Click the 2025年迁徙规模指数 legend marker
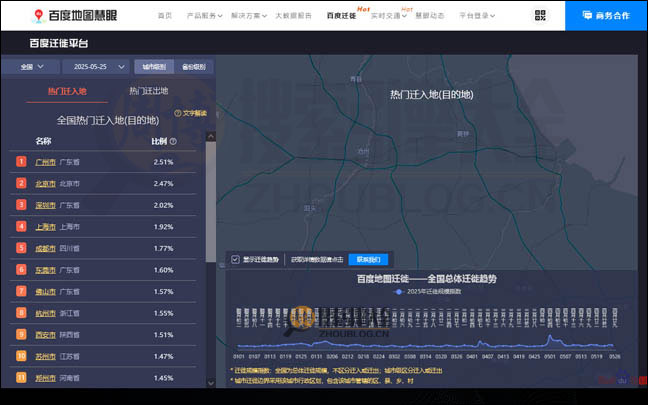 coord(398,292)
